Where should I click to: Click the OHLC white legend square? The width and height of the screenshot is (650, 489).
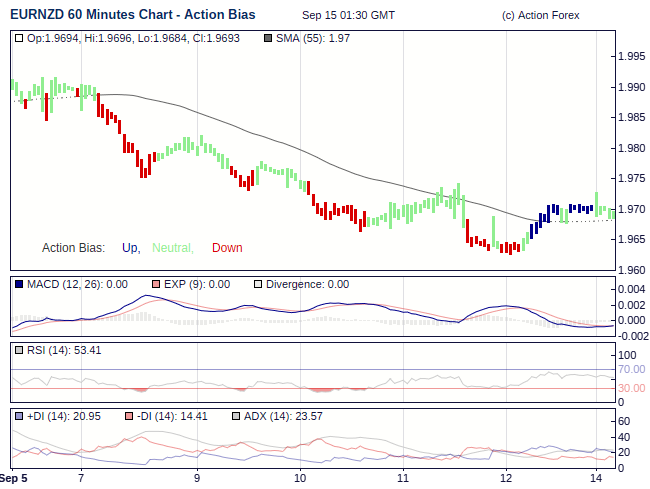[19, 39]
